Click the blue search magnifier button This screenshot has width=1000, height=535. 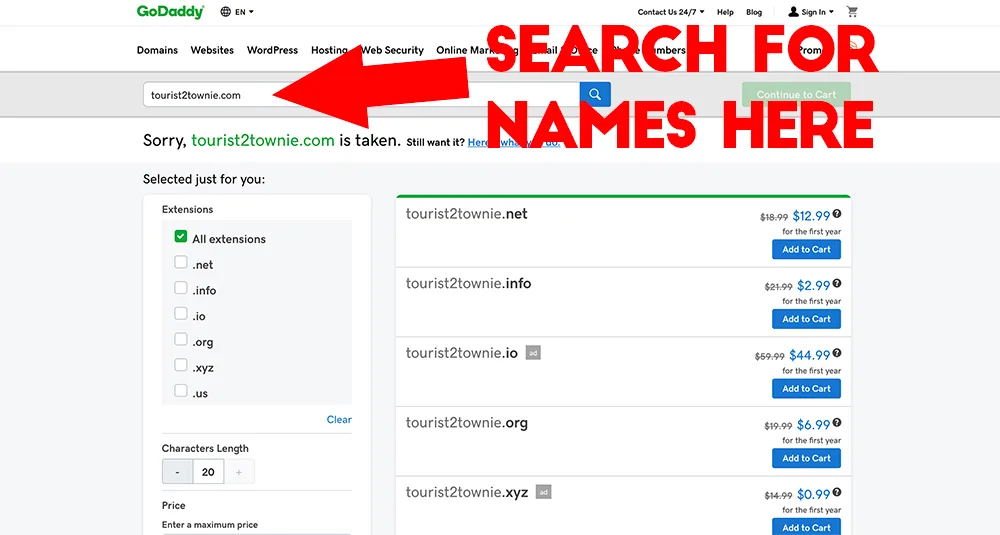(x=595, y=94)
